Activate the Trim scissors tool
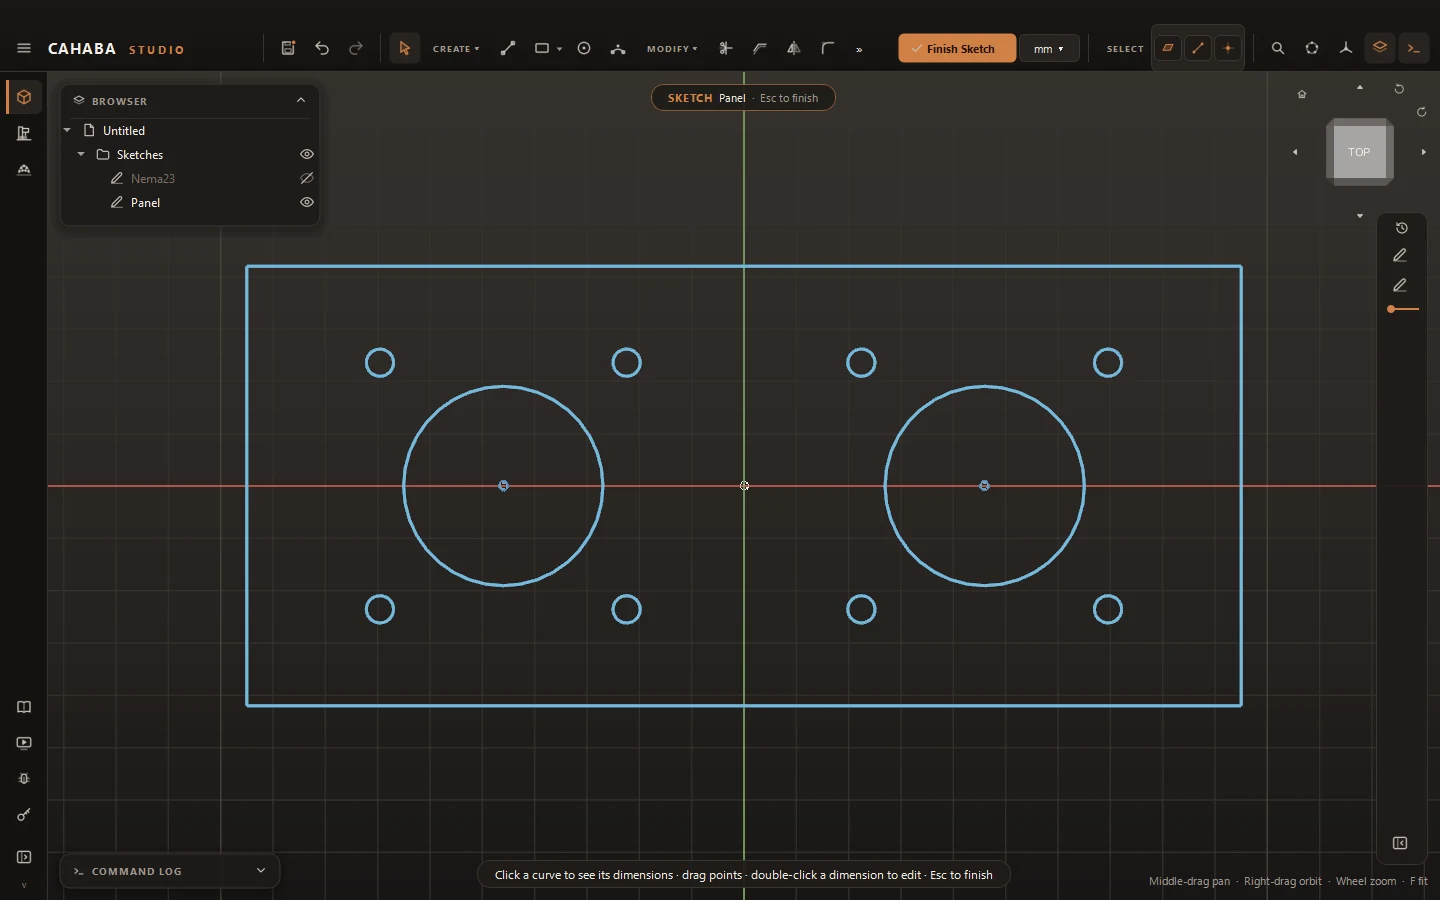This screenshot has height=900, width=1440. pos(726,48)
